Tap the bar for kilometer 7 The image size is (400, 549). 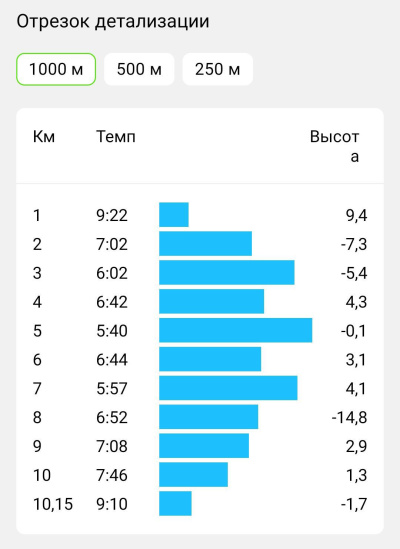pyautogui.click(x=228, y=388)
